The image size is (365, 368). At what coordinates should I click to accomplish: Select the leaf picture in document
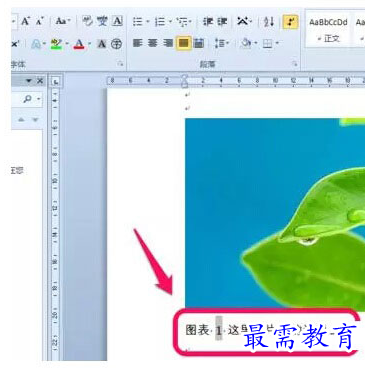(275, 214)
